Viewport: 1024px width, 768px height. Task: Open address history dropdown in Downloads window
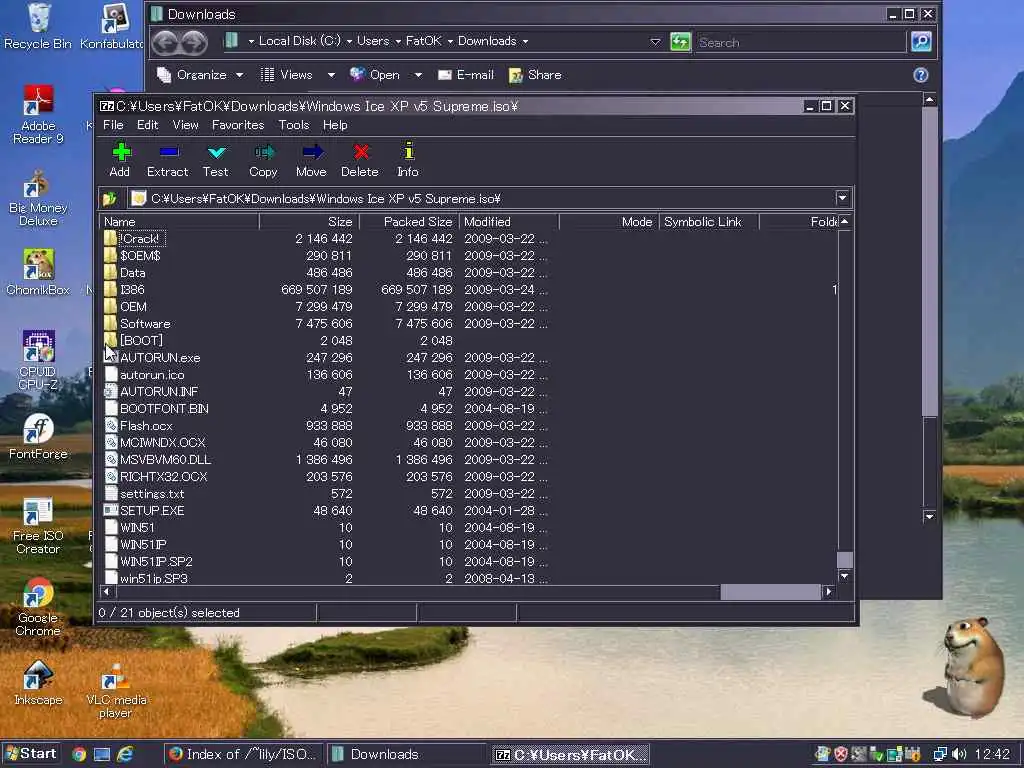point(655,42)
